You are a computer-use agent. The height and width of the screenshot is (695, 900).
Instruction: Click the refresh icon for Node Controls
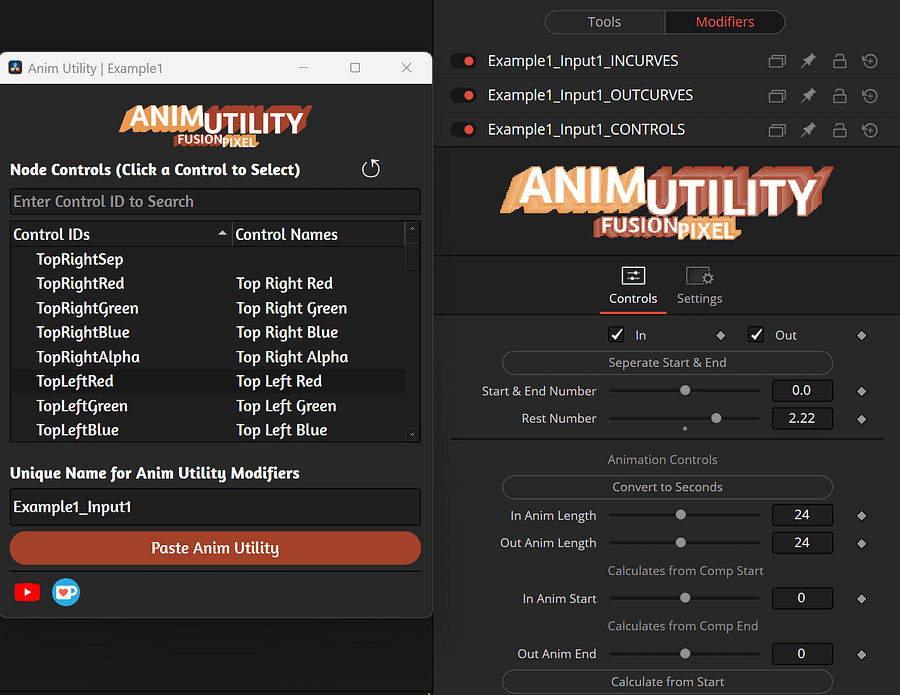[371, 169]
